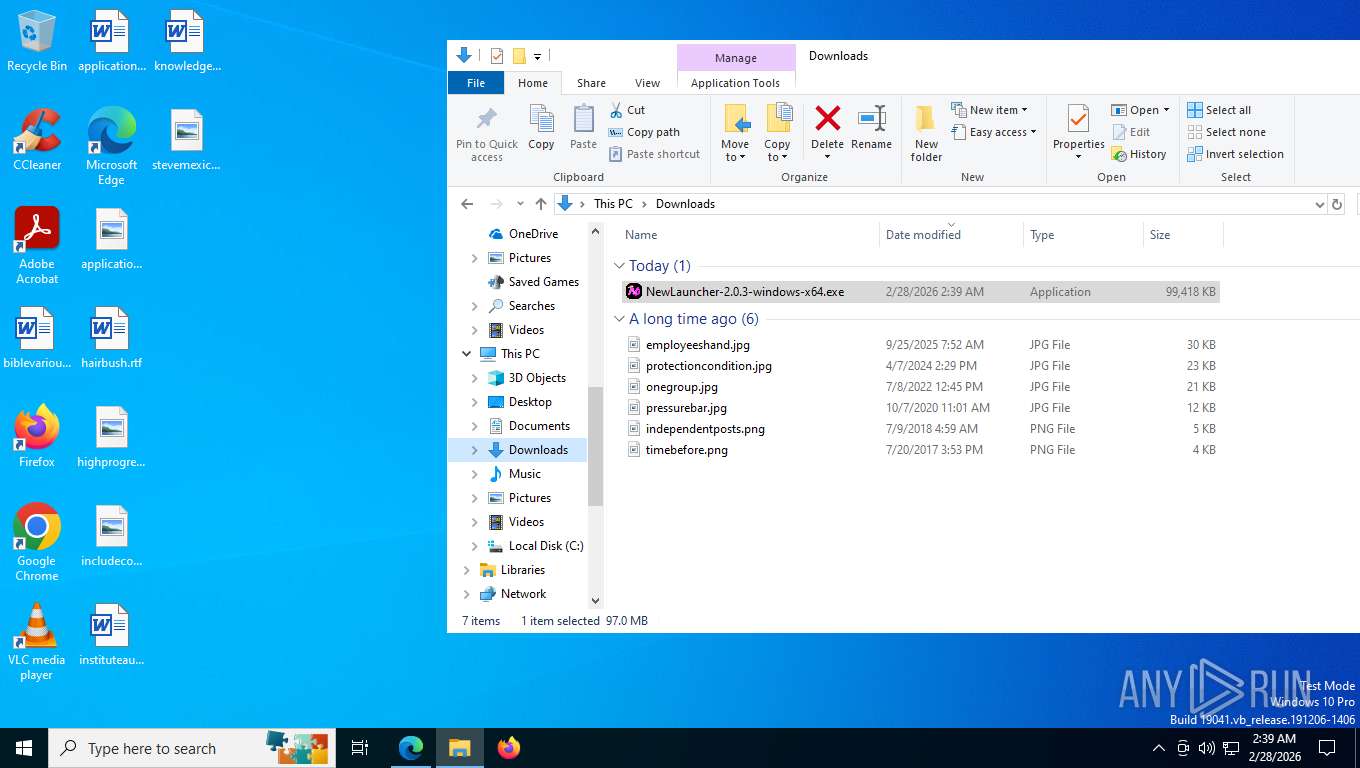Cut the selected file
The width and height of the screenshot is (1360, 768).
tap(628, 110)
